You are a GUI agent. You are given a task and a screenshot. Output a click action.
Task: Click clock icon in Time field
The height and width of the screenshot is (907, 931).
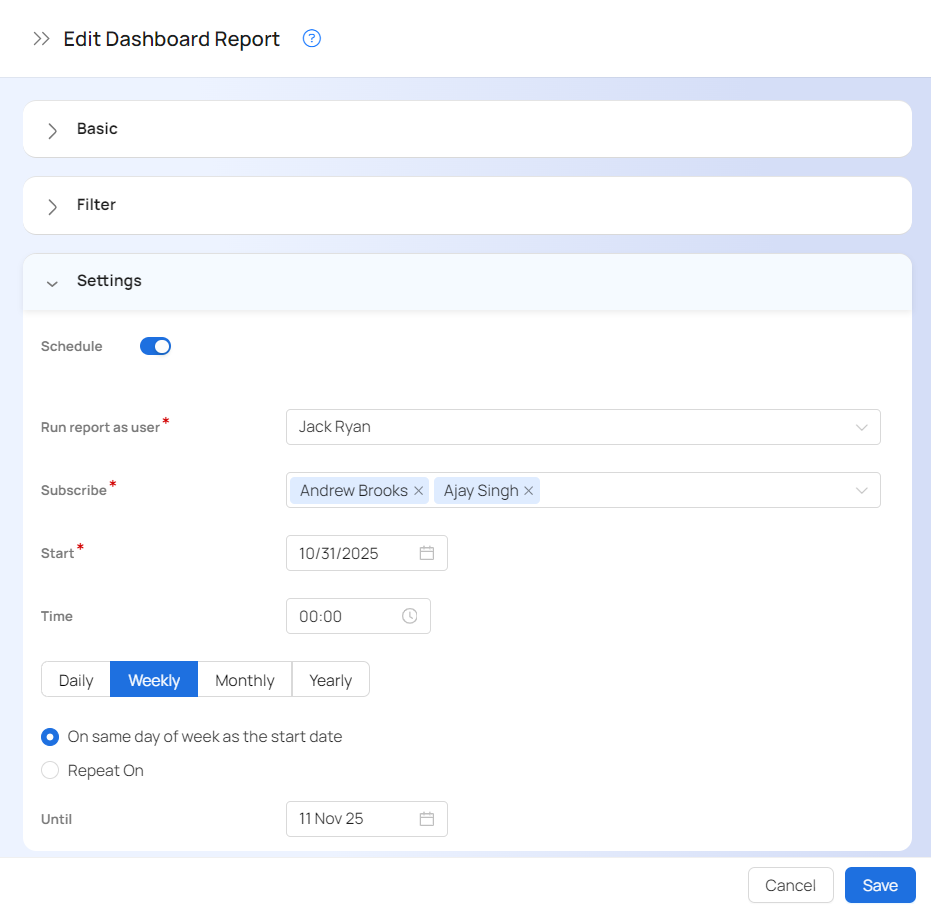[410, 616]
